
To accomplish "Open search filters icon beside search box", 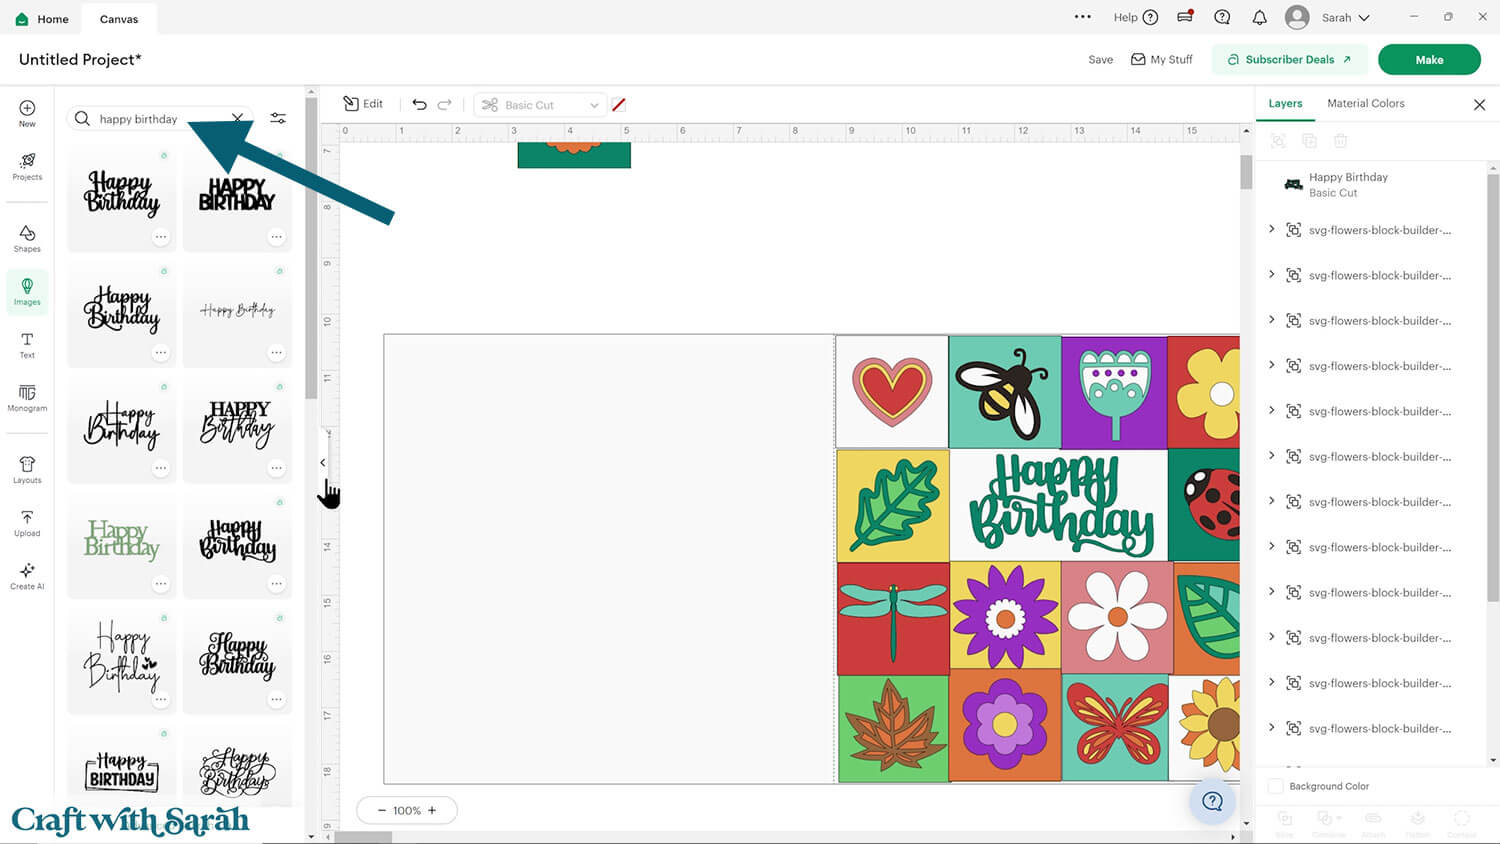I will [278, 119].
